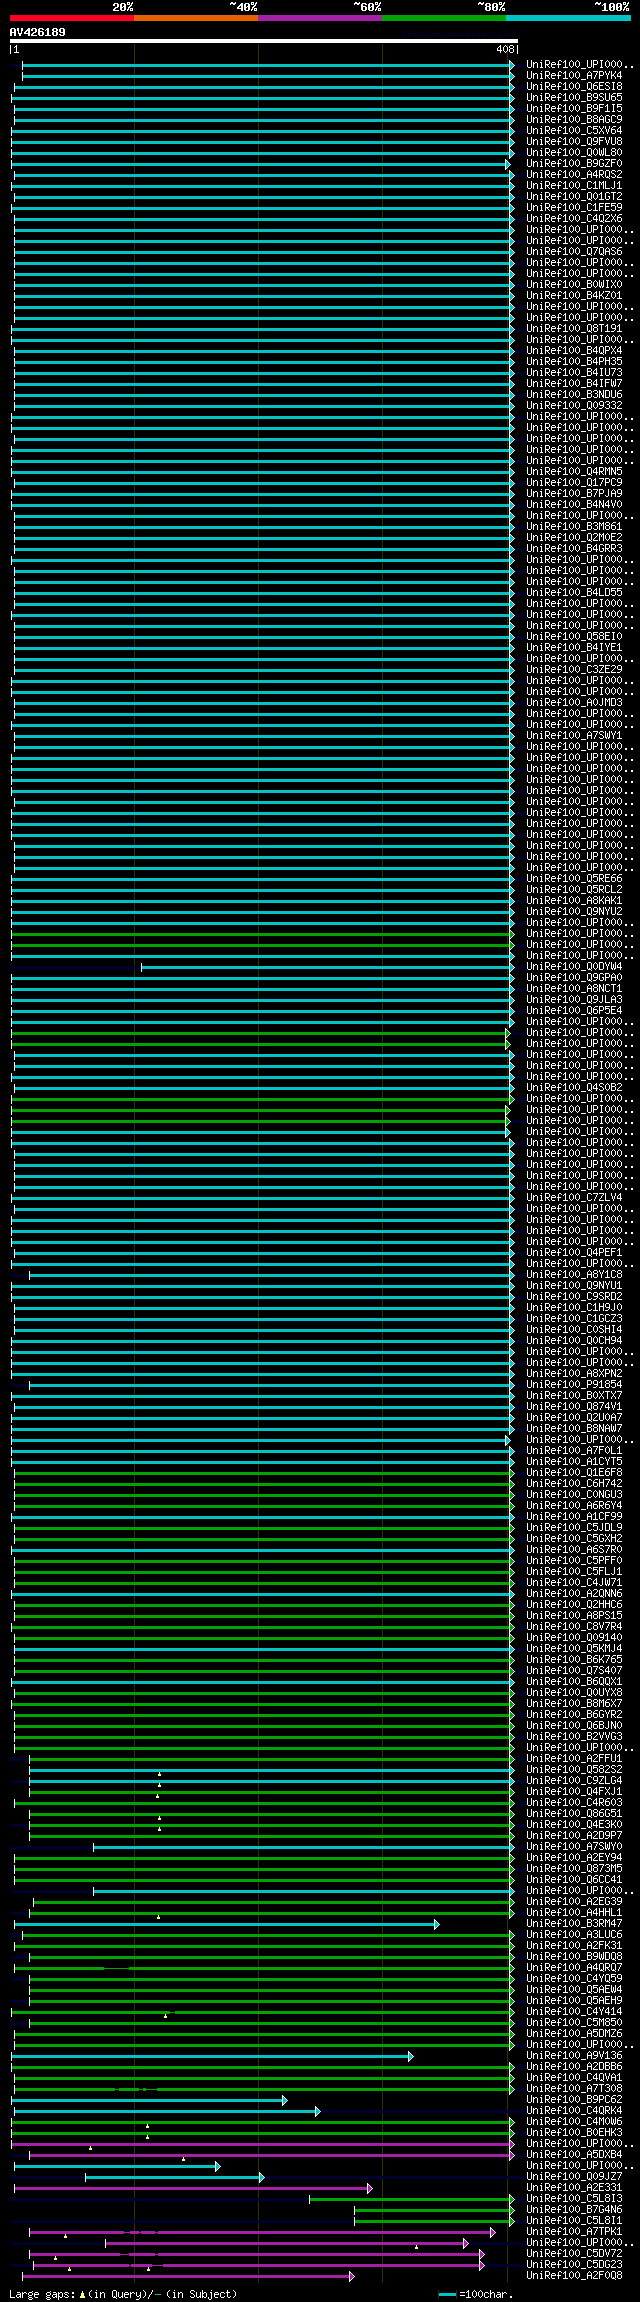This screenshot has width=640, height=2302.
Task: Click the green ~80% identity legend bar
Action: coord(444,18)
